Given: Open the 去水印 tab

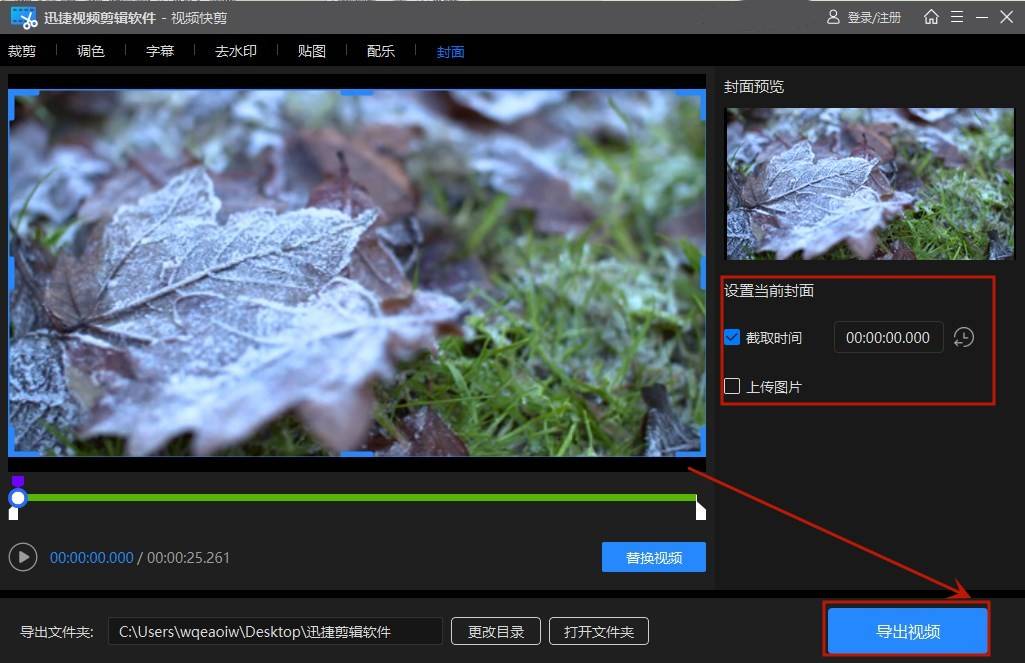Looking at the screenshot, I should [x=236, y=51].
